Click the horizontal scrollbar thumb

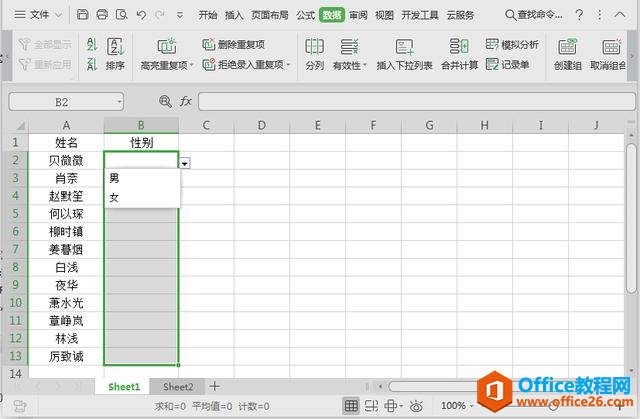tap(435, 386)
